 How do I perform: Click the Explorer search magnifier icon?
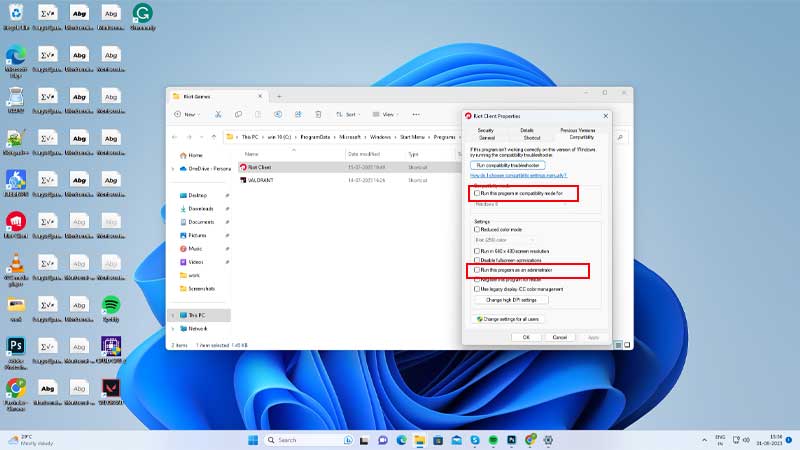coord(620,137)
